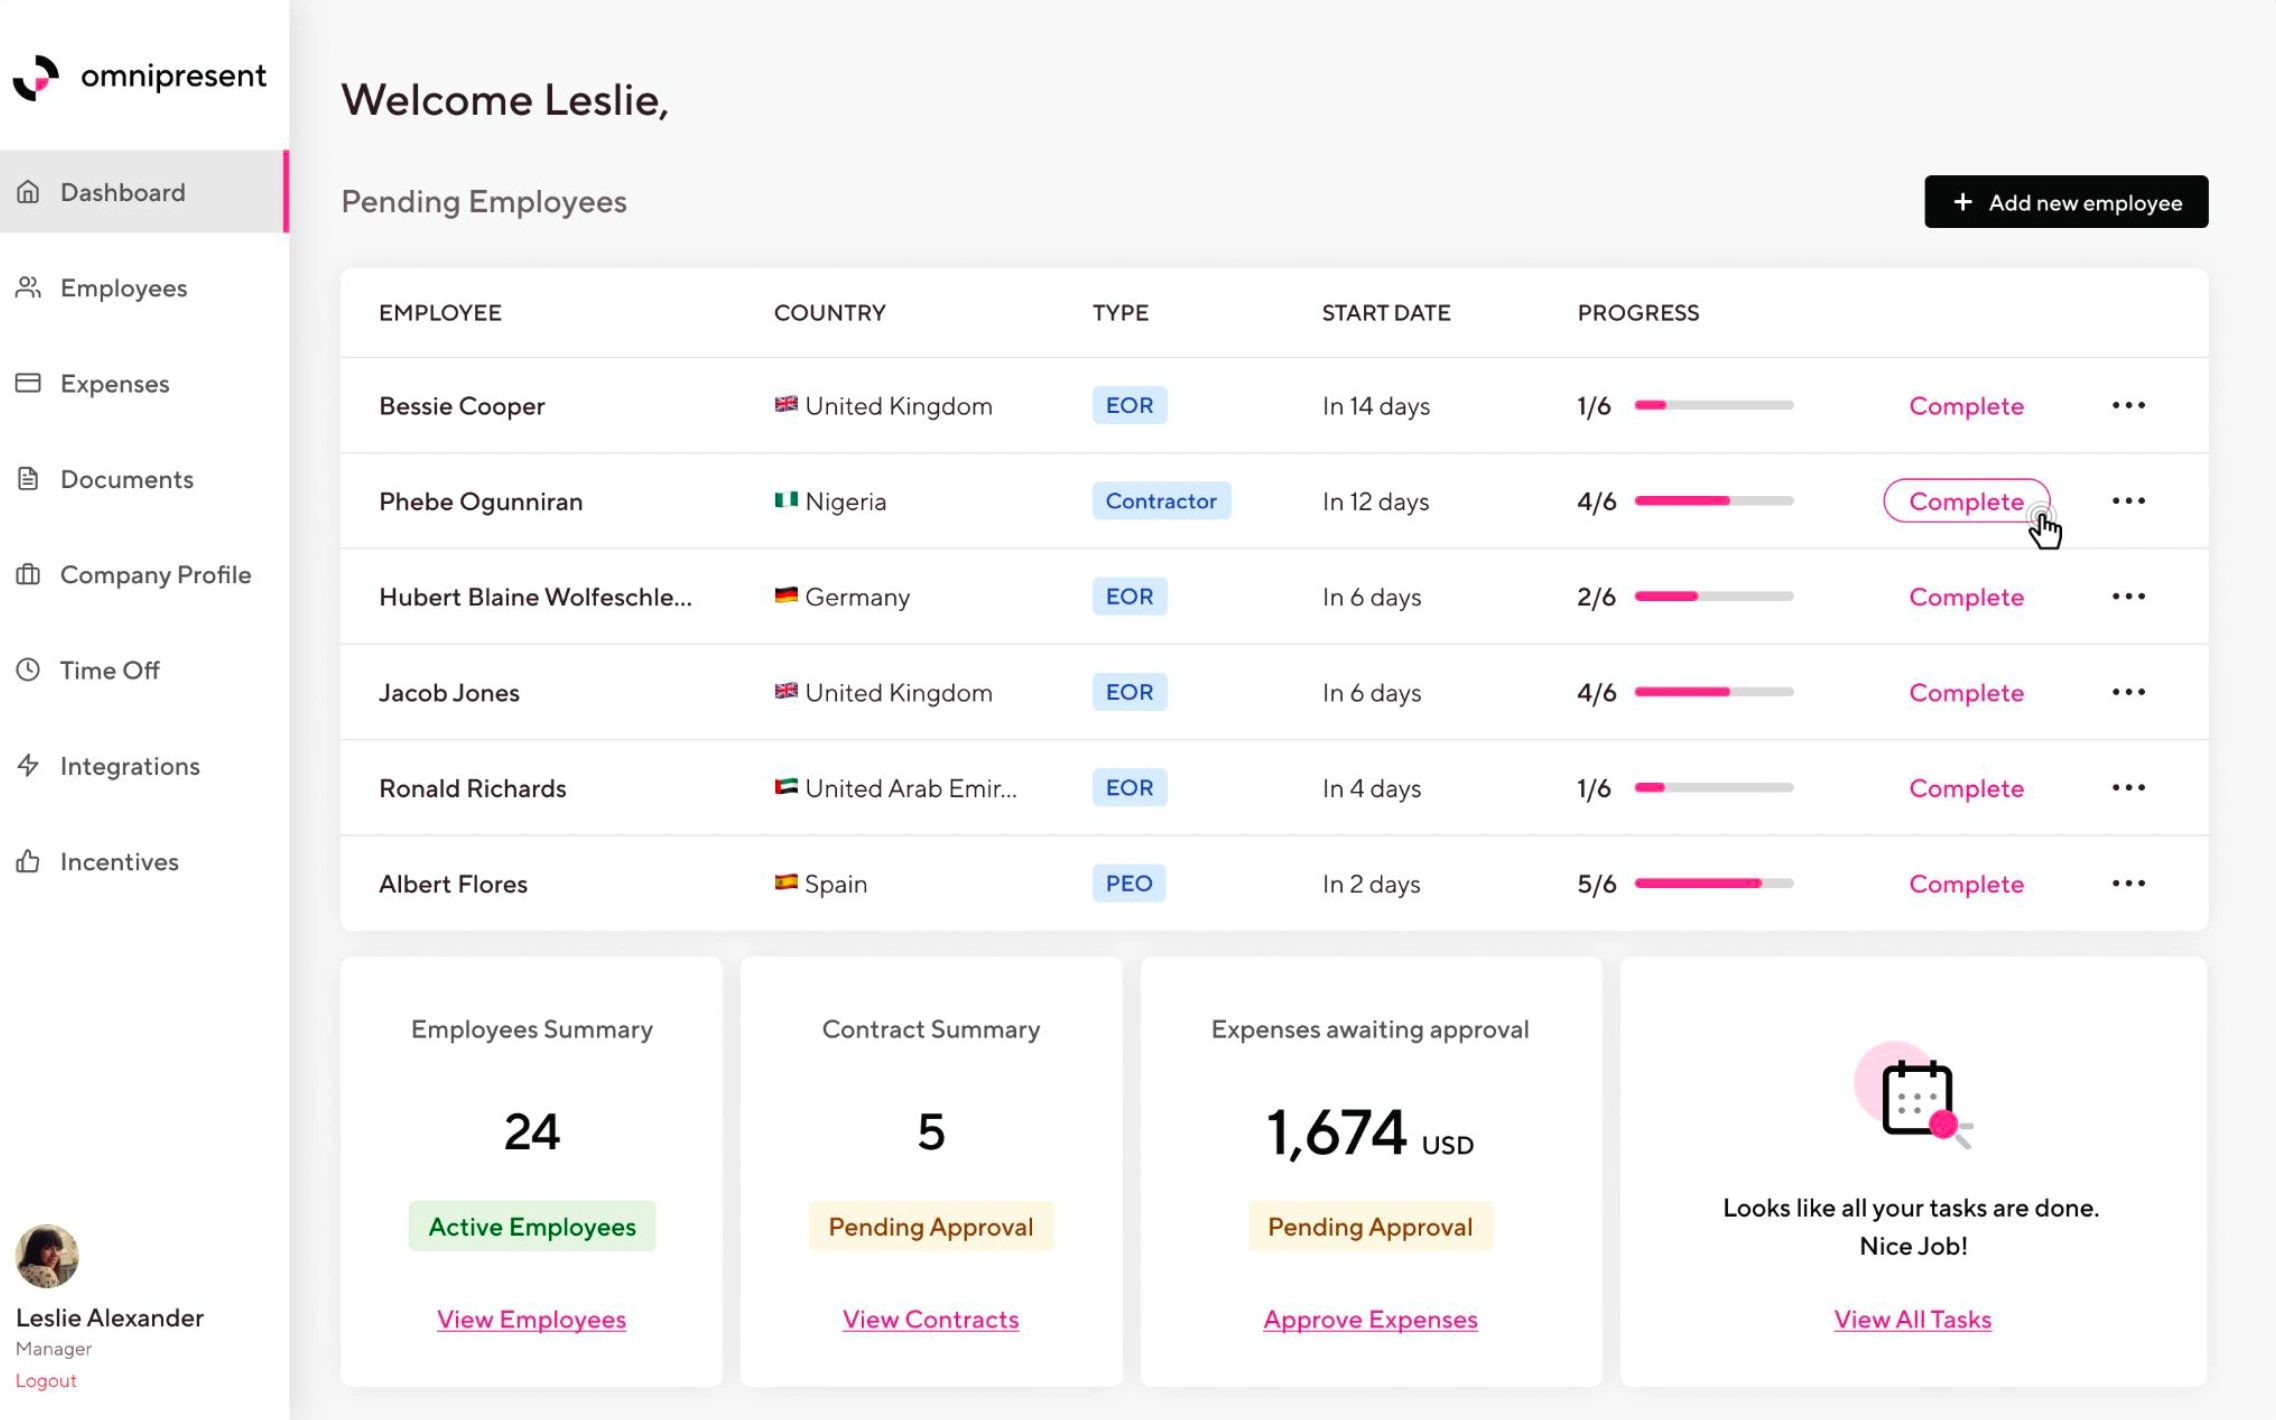Click the Spain flag icon
This screenshot has width=2276, height=1420.
pyautogui.click(x=786, y=882)
